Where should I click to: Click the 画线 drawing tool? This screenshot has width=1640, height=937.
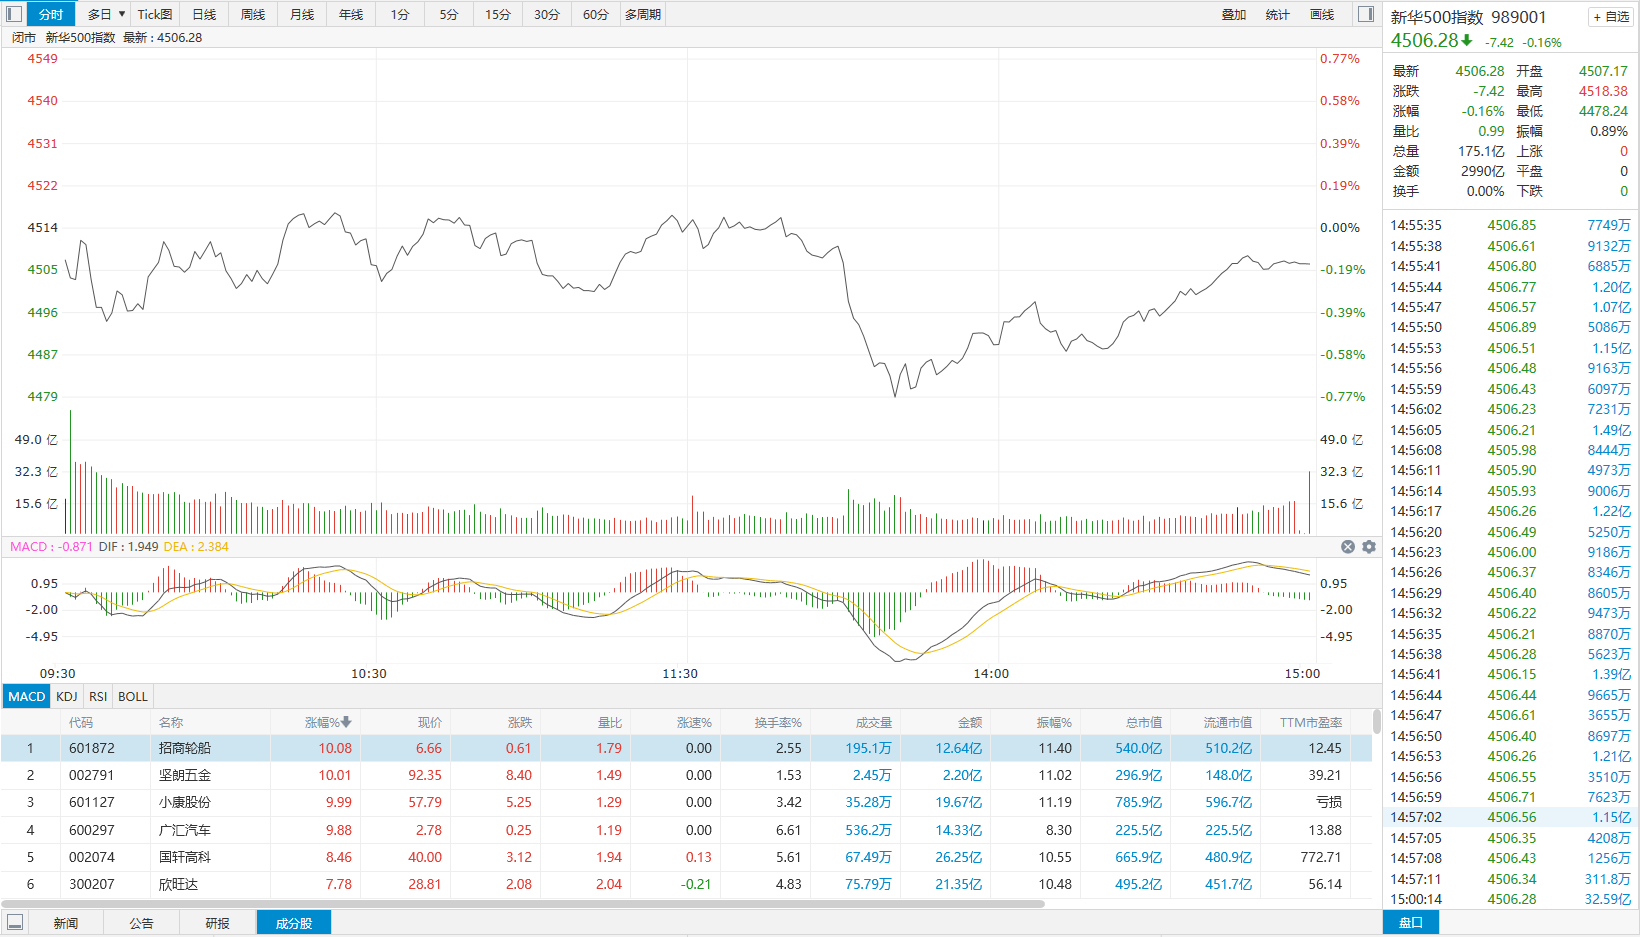pos(1322,14)
